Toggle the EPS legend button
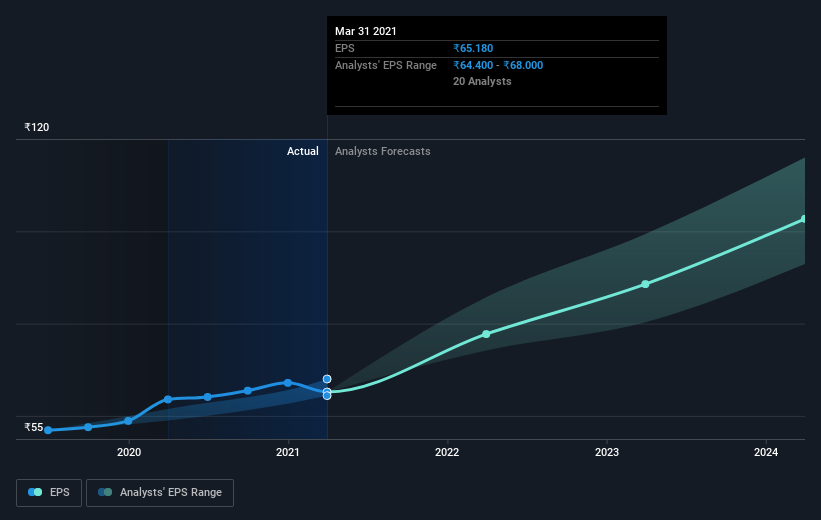The image size is (821, 520). coord(49,493)
